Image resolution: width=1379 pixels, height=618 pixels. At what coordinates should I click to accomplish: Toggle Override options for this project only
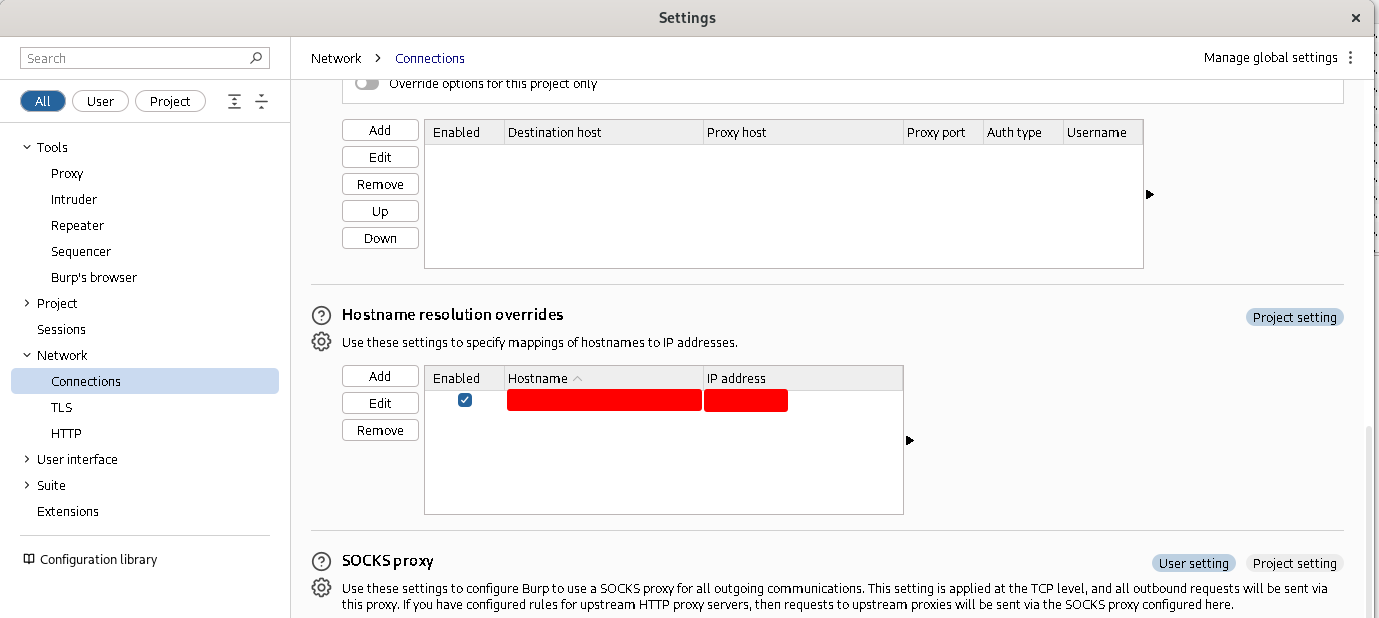(x=367, y=84)
